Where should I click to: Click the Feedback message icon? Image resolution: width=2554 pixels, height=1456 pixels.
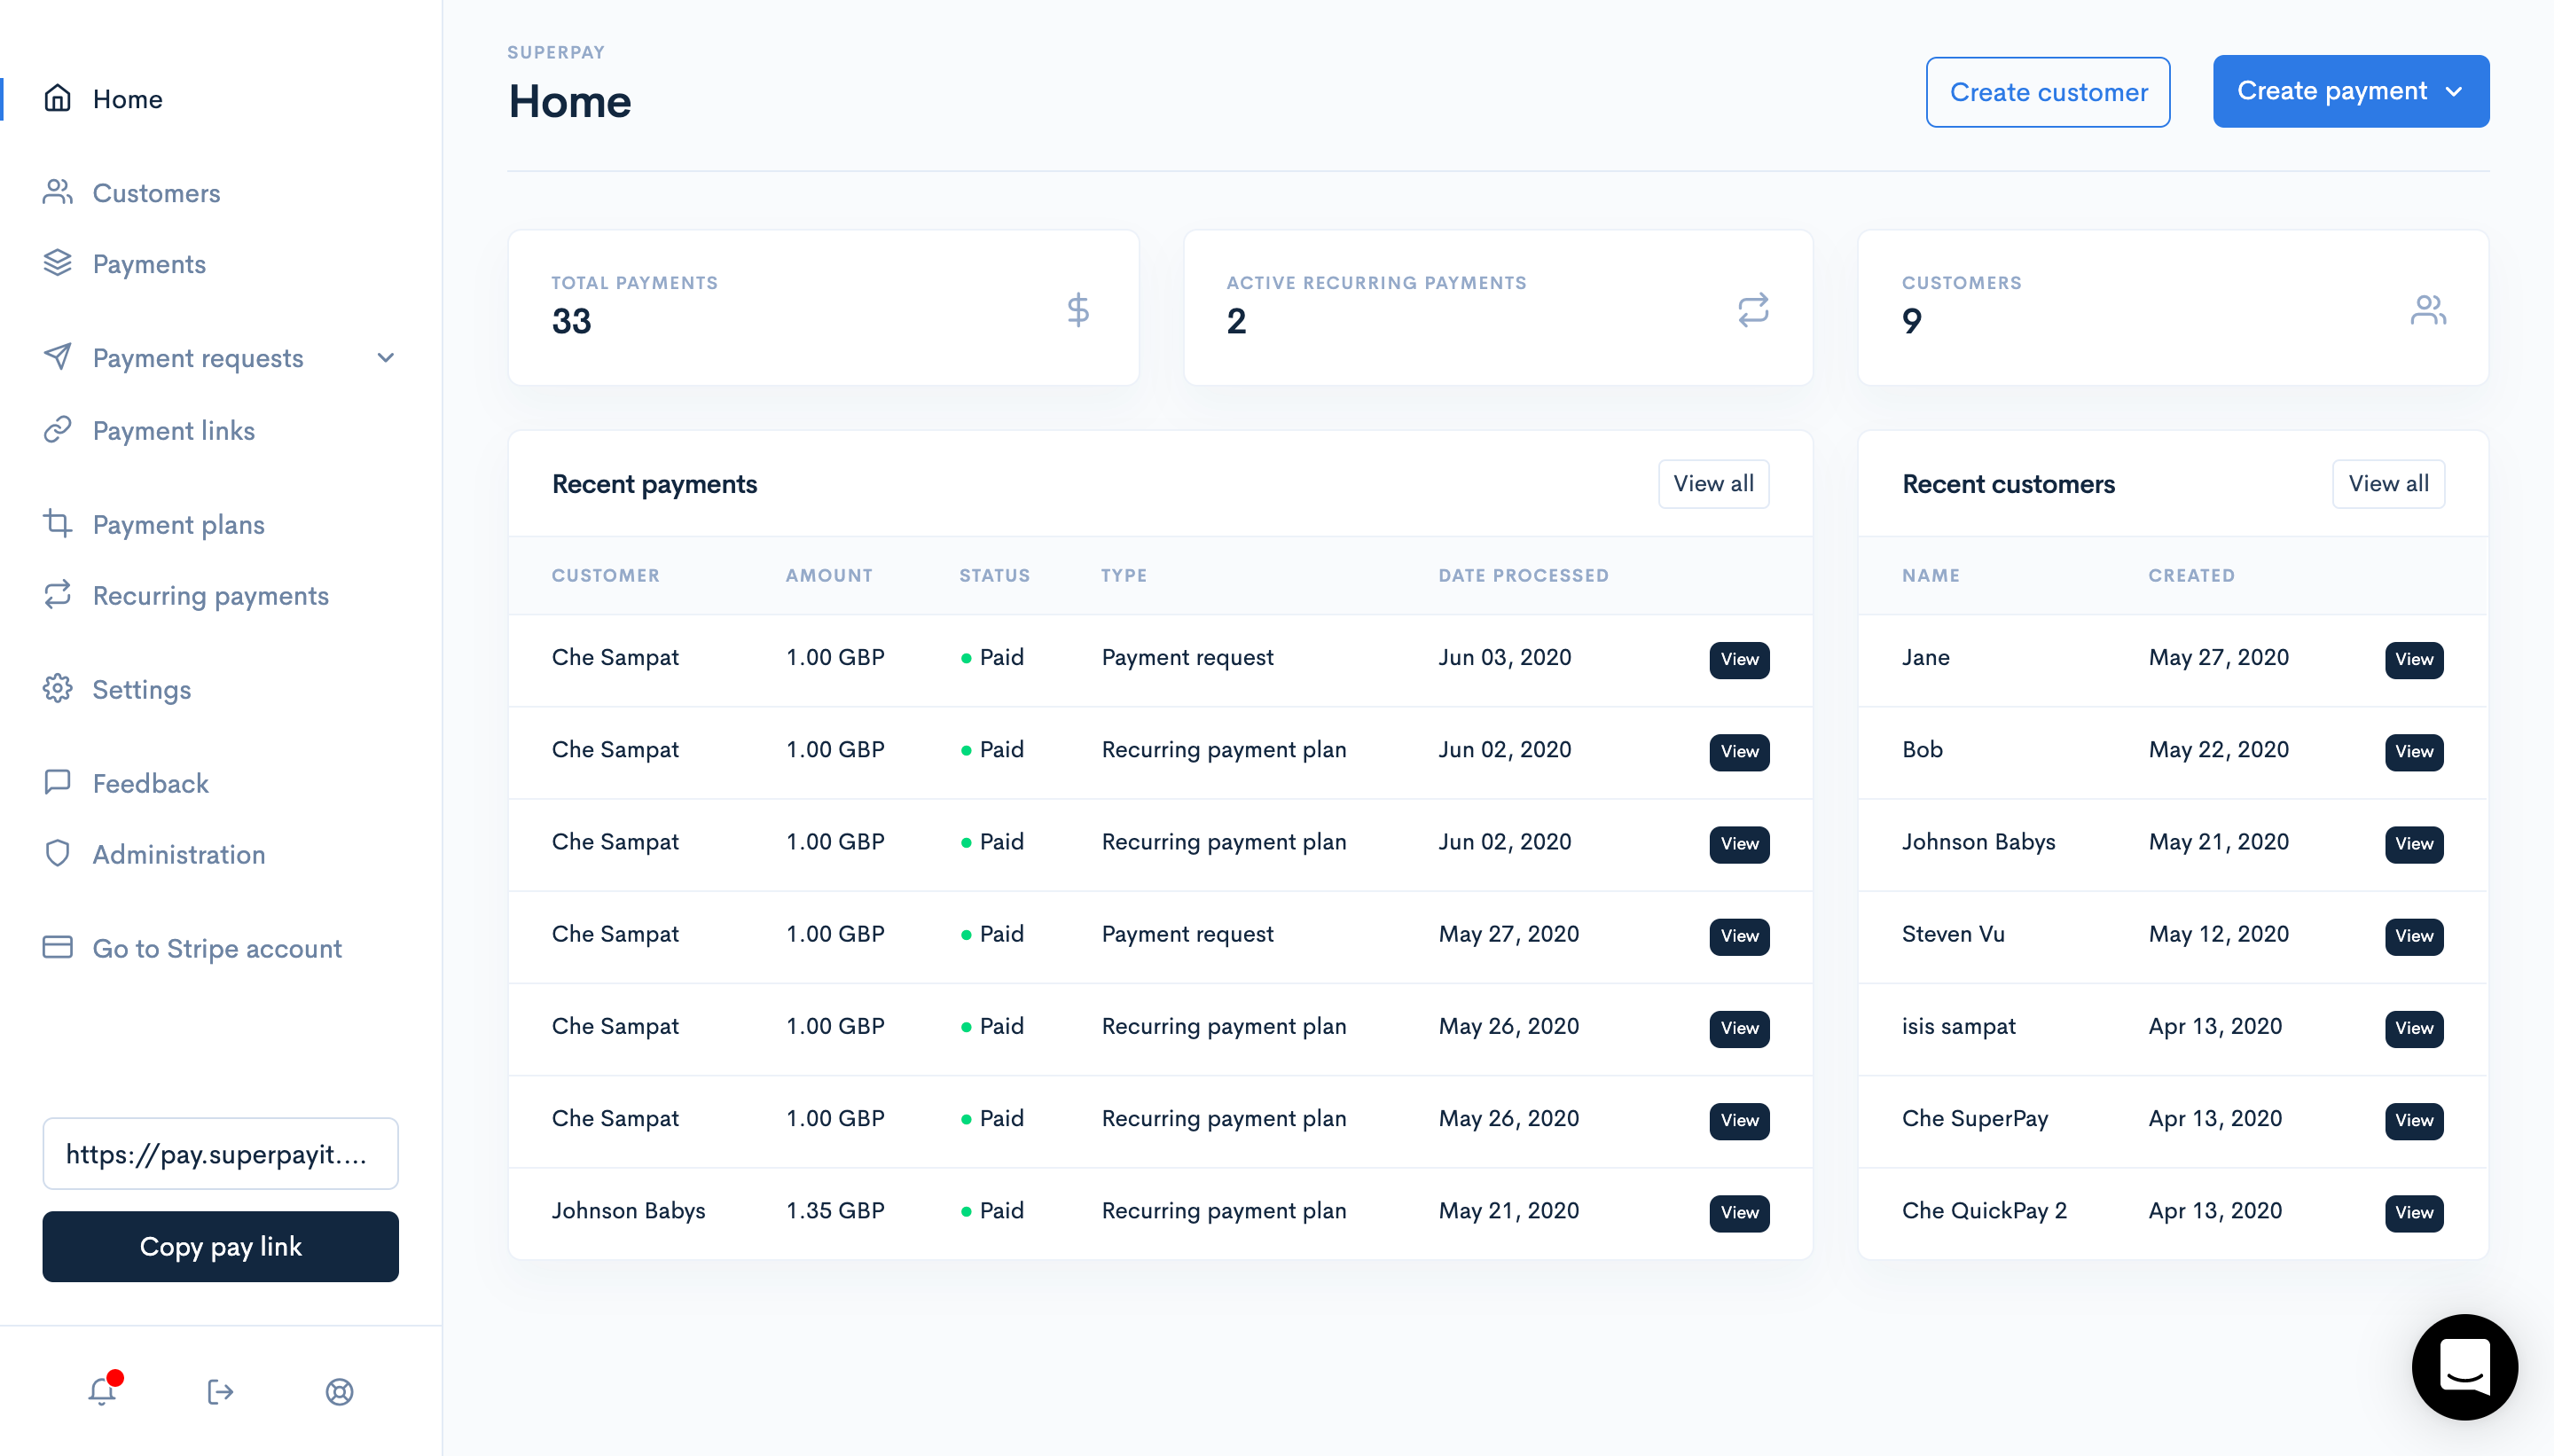[58, 782]
